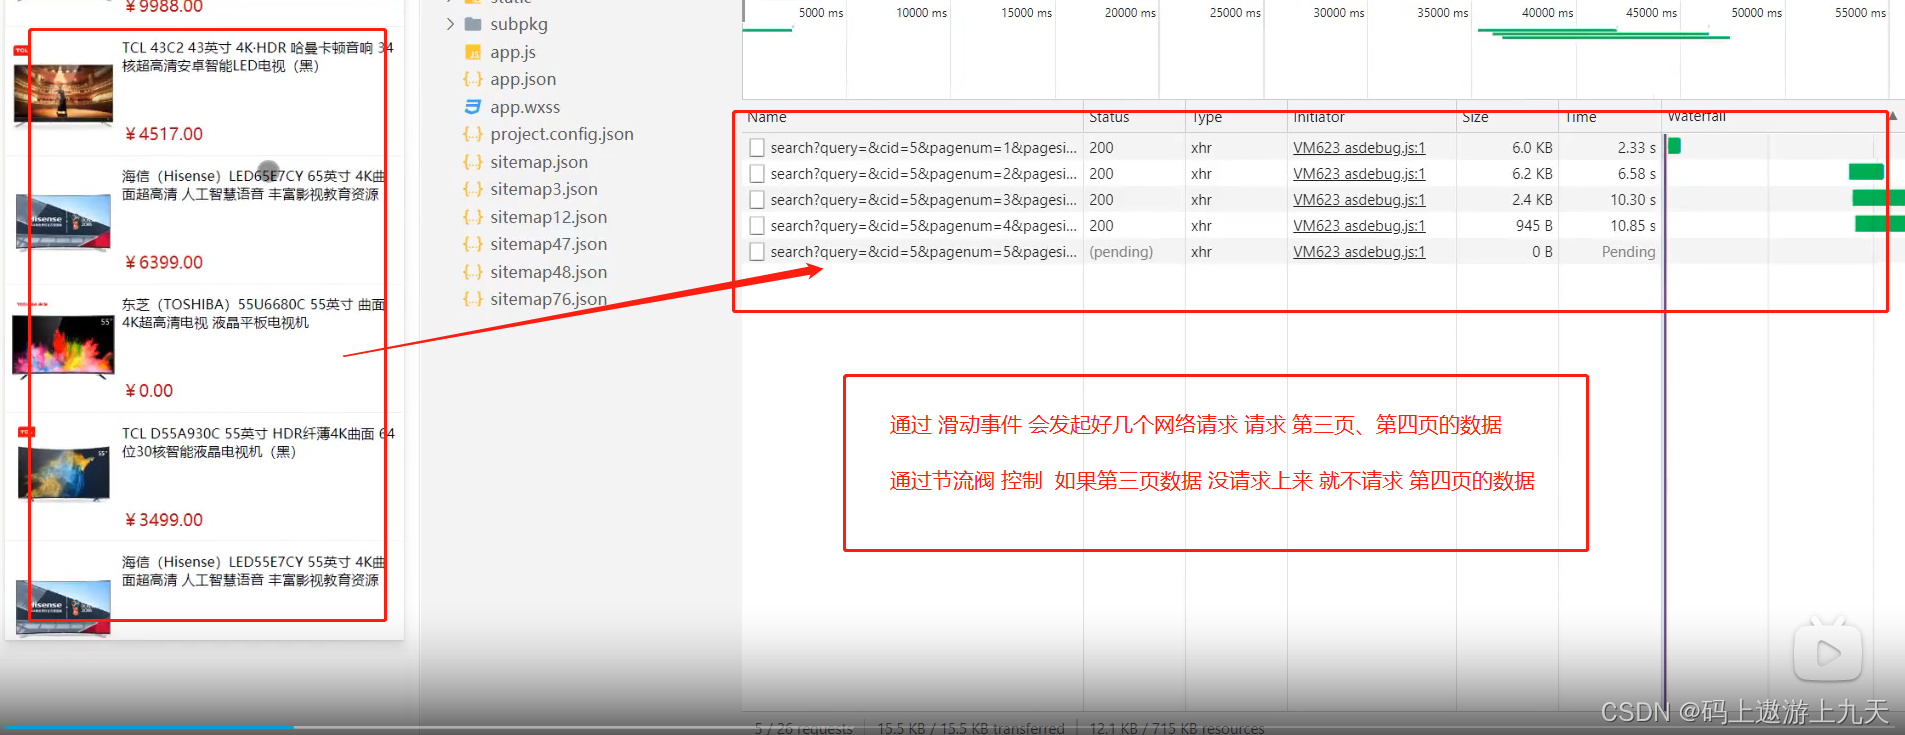The image size is (1905, 735).
Task: Click the sitemap12.json file icon
Action: pos(473,217)
